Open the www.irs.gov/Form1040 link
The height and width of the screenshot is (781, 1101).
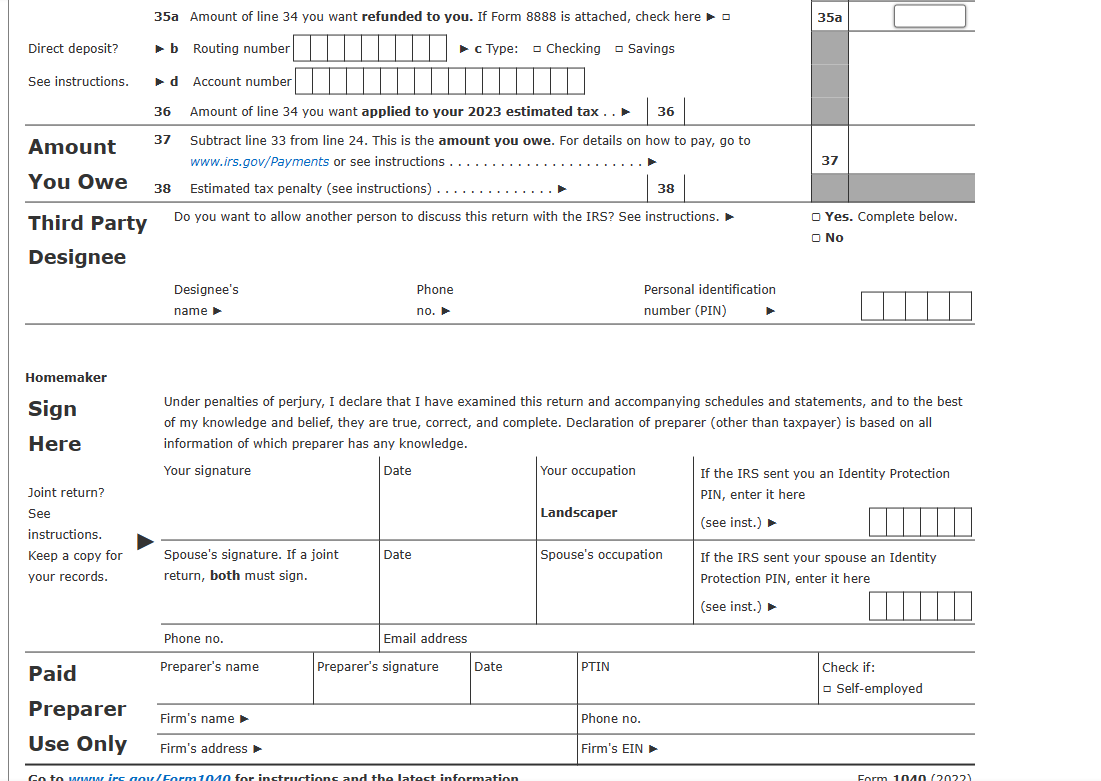tap(149, 777)
